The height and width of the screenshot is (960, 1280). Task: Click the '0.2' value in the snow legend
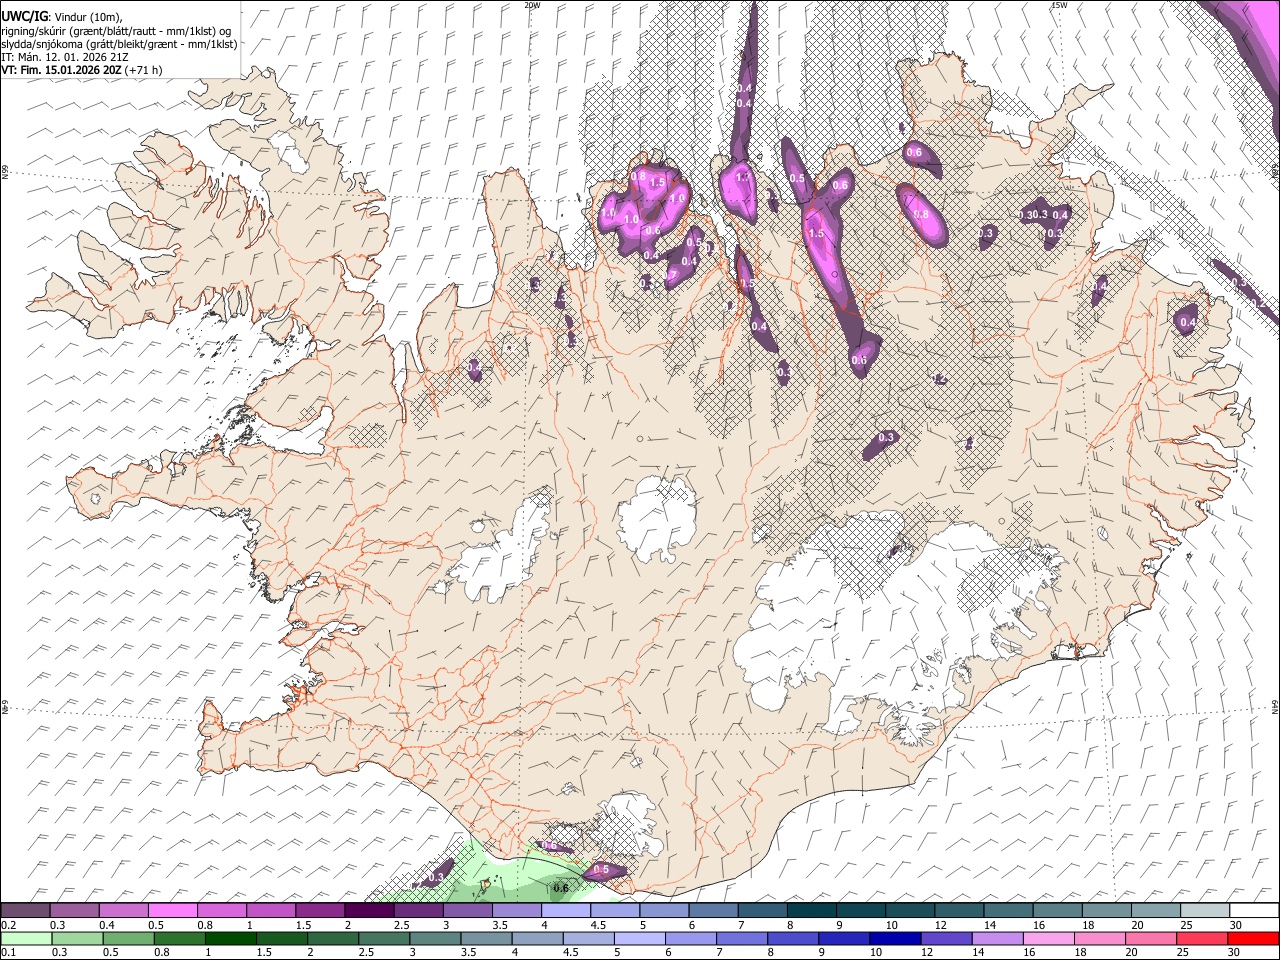(8, 925)
